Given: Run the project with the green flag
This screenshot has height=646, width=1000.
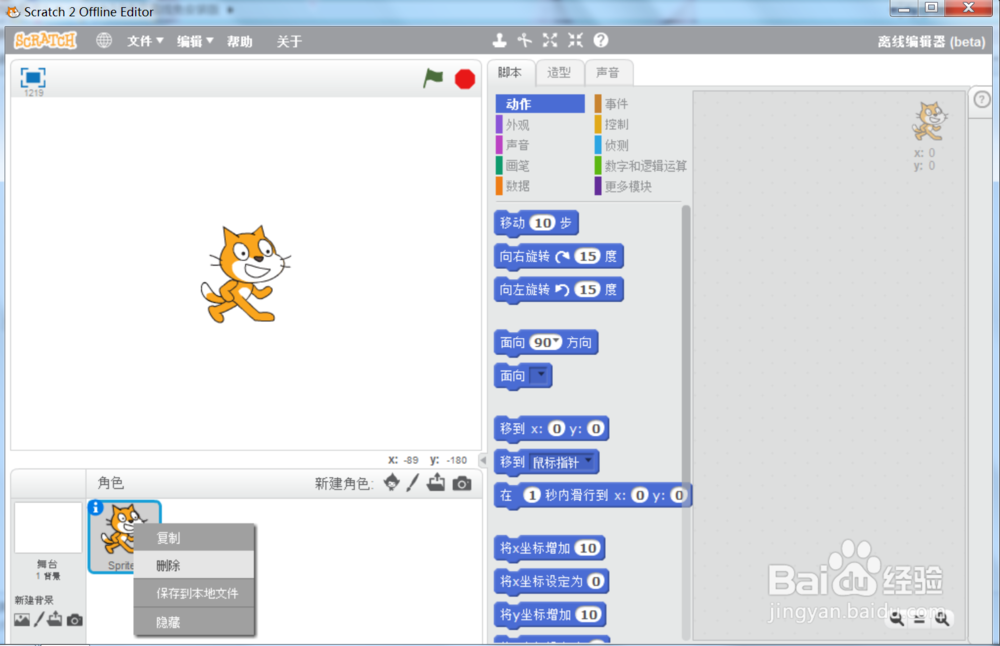Looking at the screenshot, I should point(433,78).
